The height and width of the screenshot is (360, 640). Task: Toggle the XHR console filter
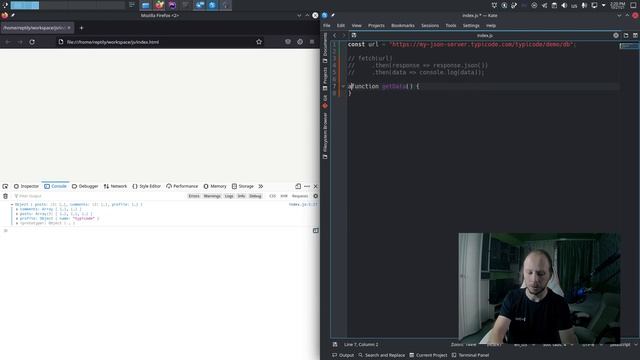point(284,196)
